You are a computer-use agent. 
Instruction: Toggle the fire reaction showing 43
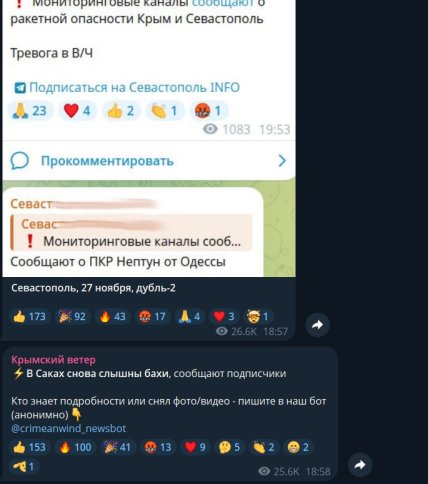pyautogui.click(x=112, y=316)
